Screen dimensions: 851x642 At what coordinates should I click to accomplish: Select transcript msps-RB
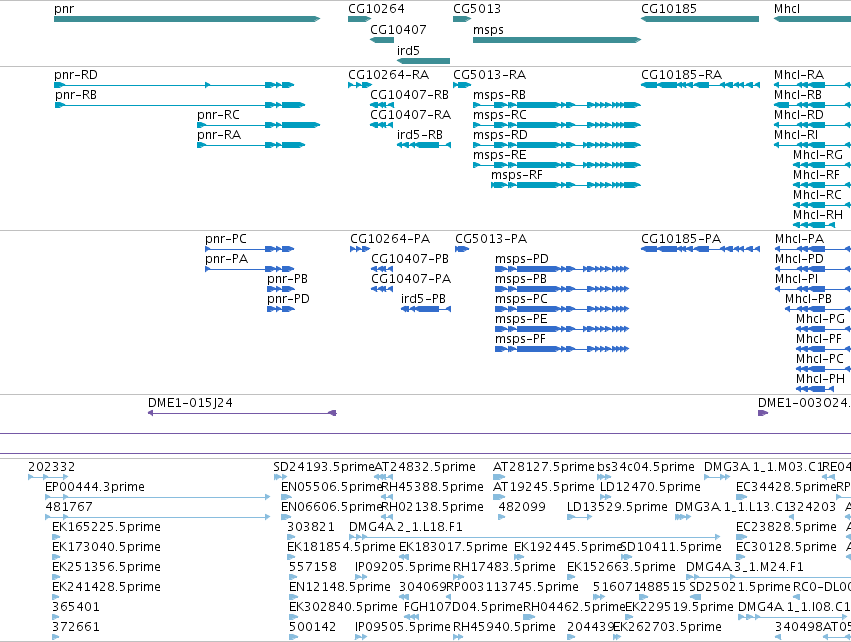coord(557,105)
